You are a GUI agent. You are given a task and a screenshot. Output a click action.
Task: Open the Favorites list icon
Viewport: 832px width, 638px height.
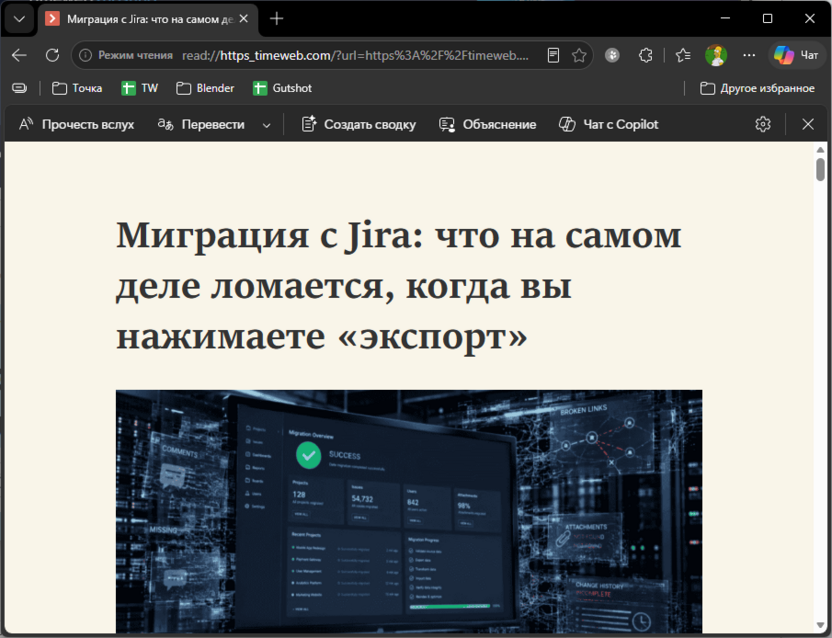pos(683,55)
